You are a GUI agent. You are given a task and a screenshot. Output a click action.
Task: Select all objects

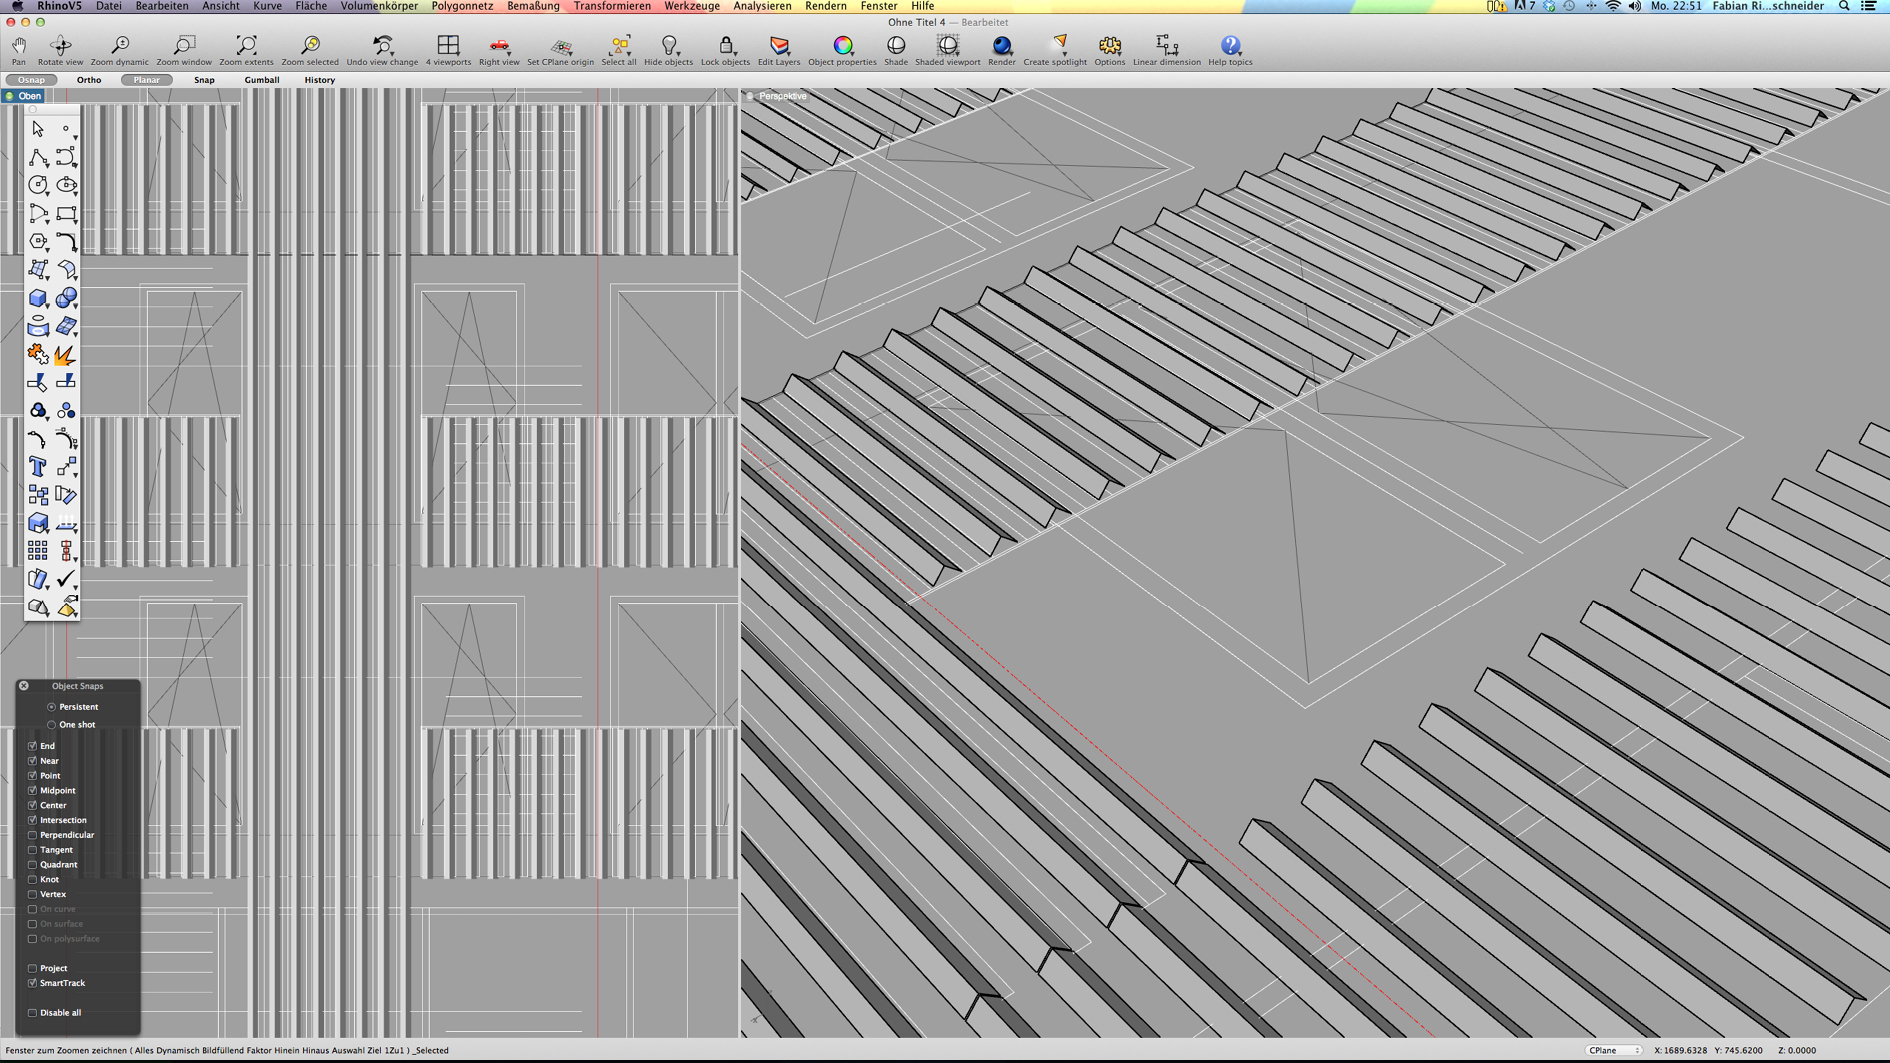tap(619, 50)
